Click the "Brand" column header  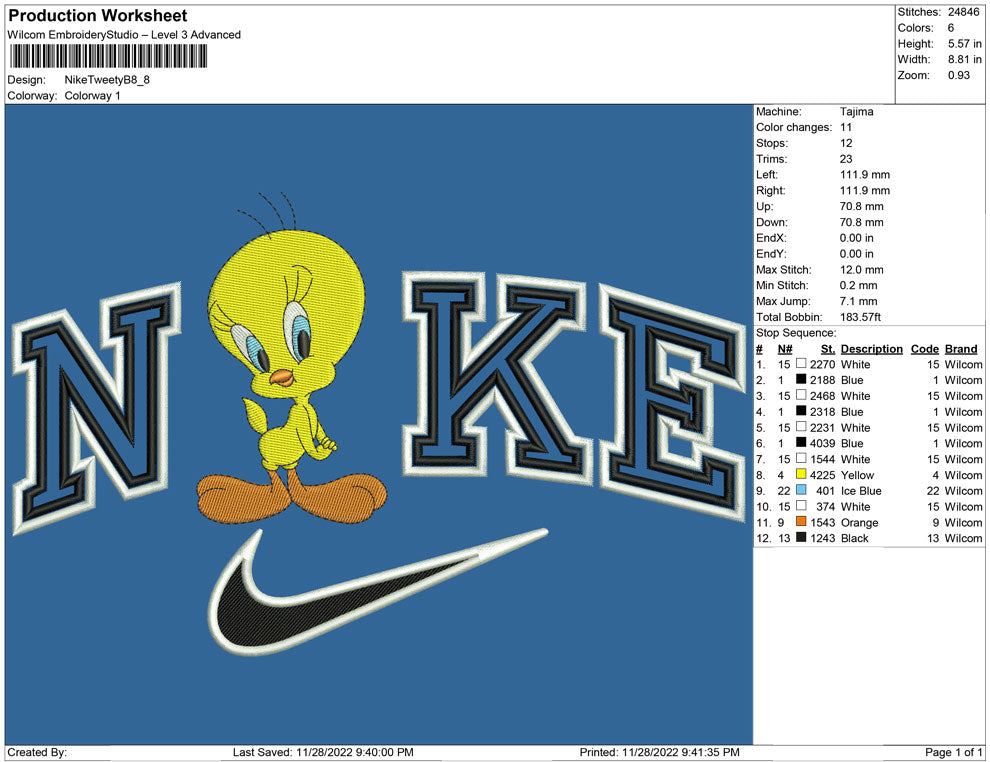click(x=961, y=348)
